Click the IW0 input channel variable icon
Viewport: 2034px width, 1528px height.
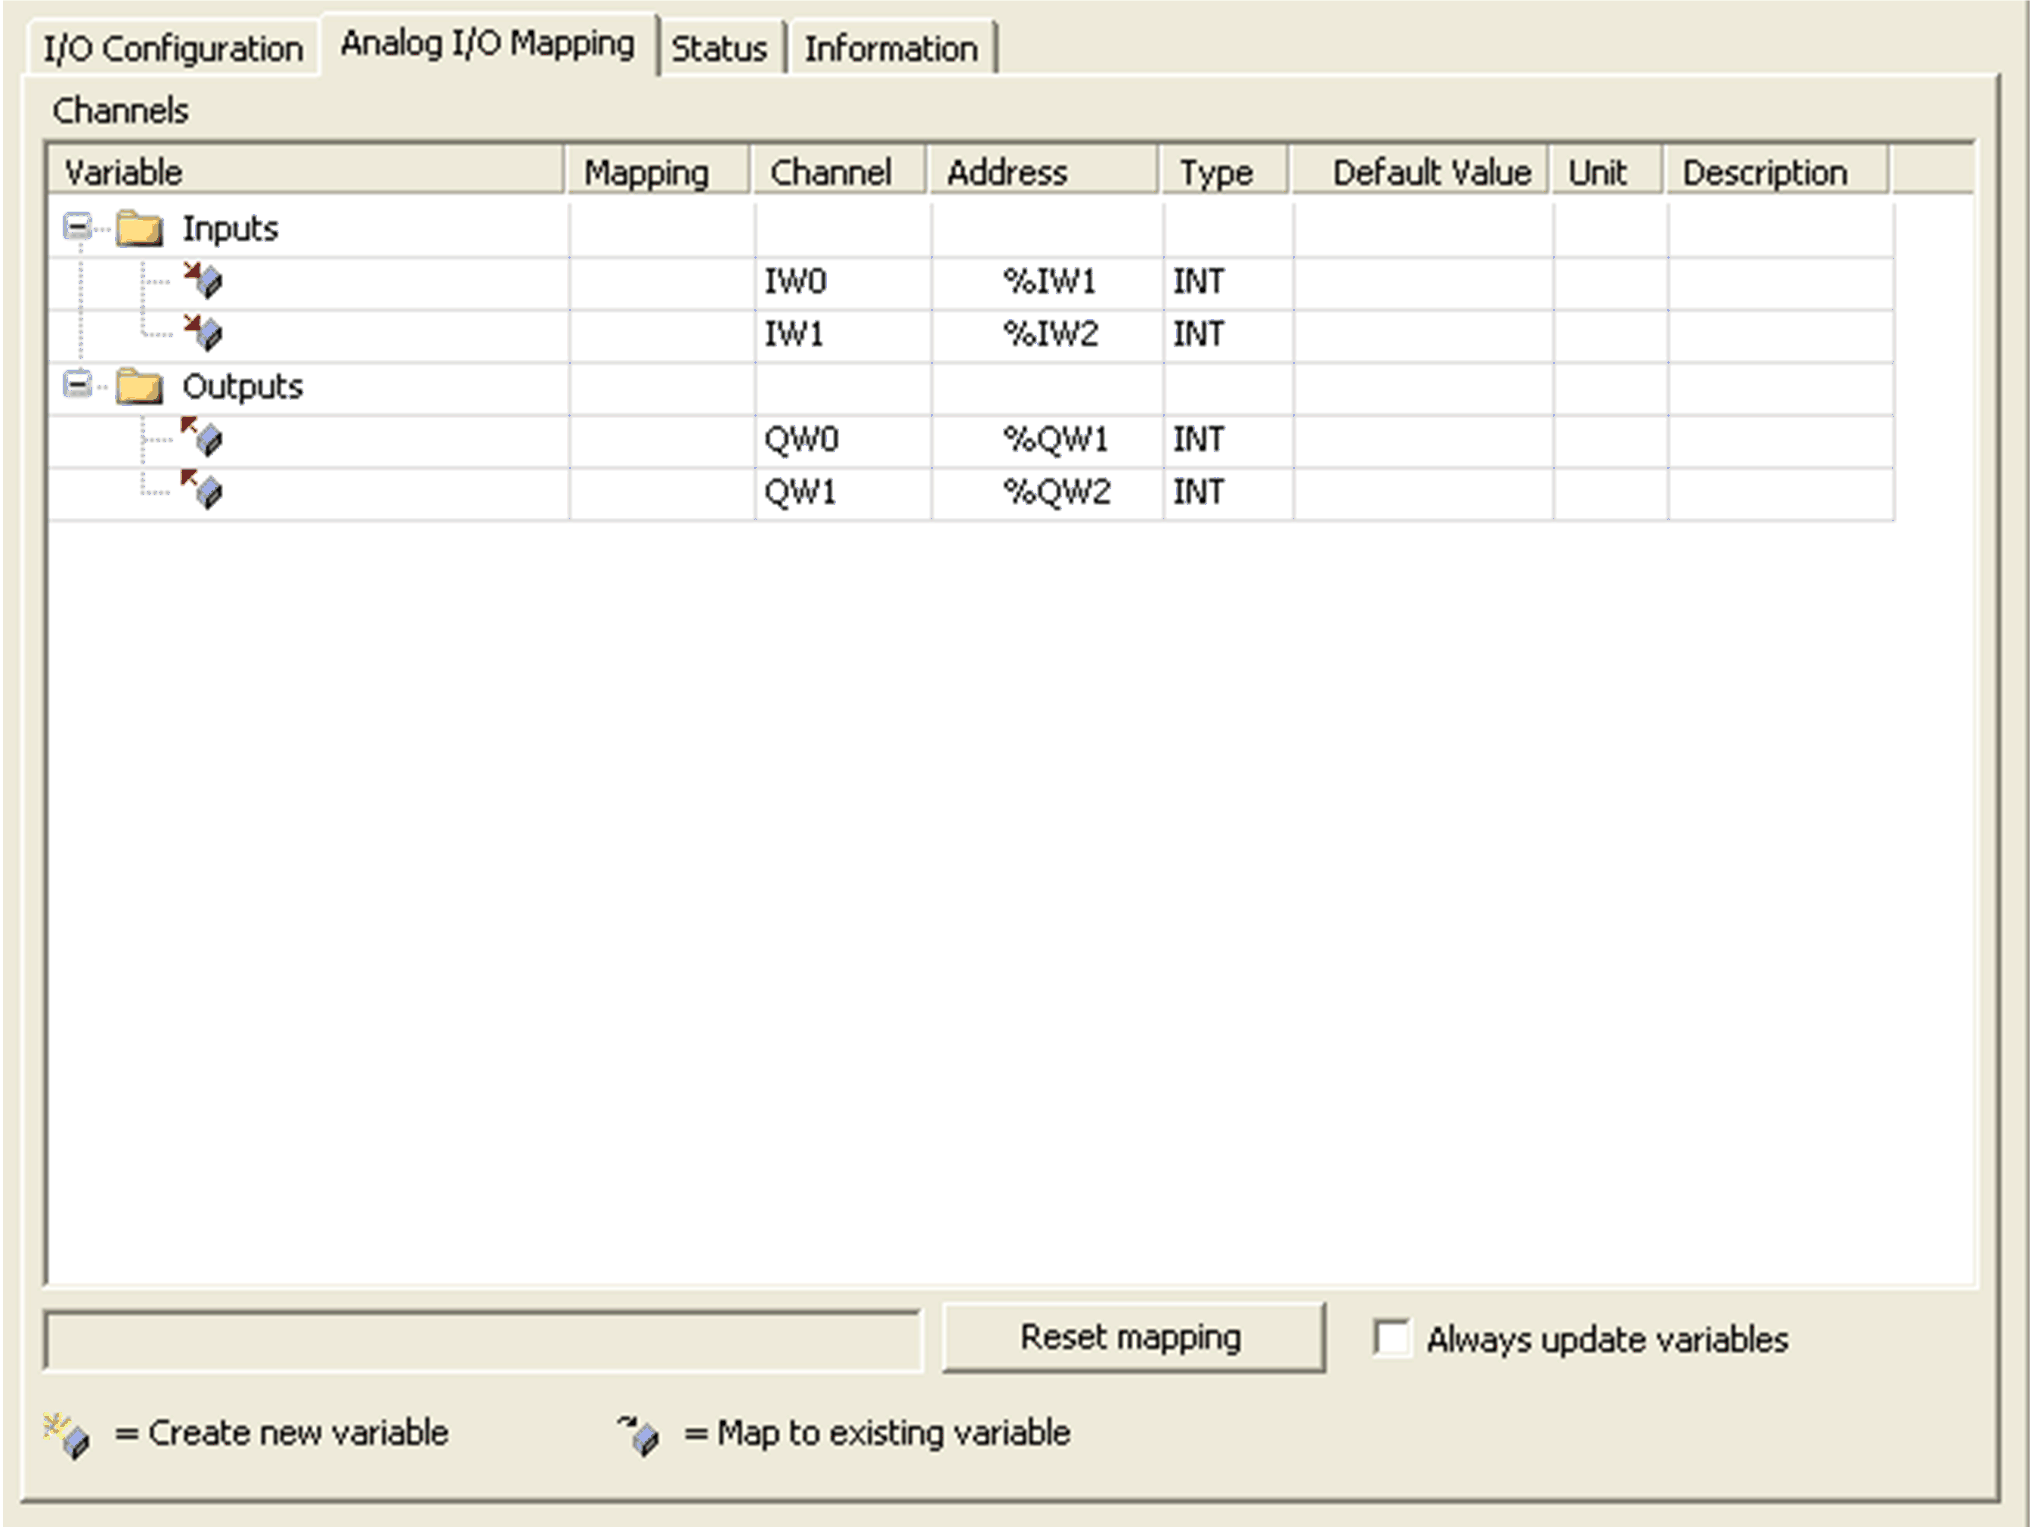pos(203,281)
